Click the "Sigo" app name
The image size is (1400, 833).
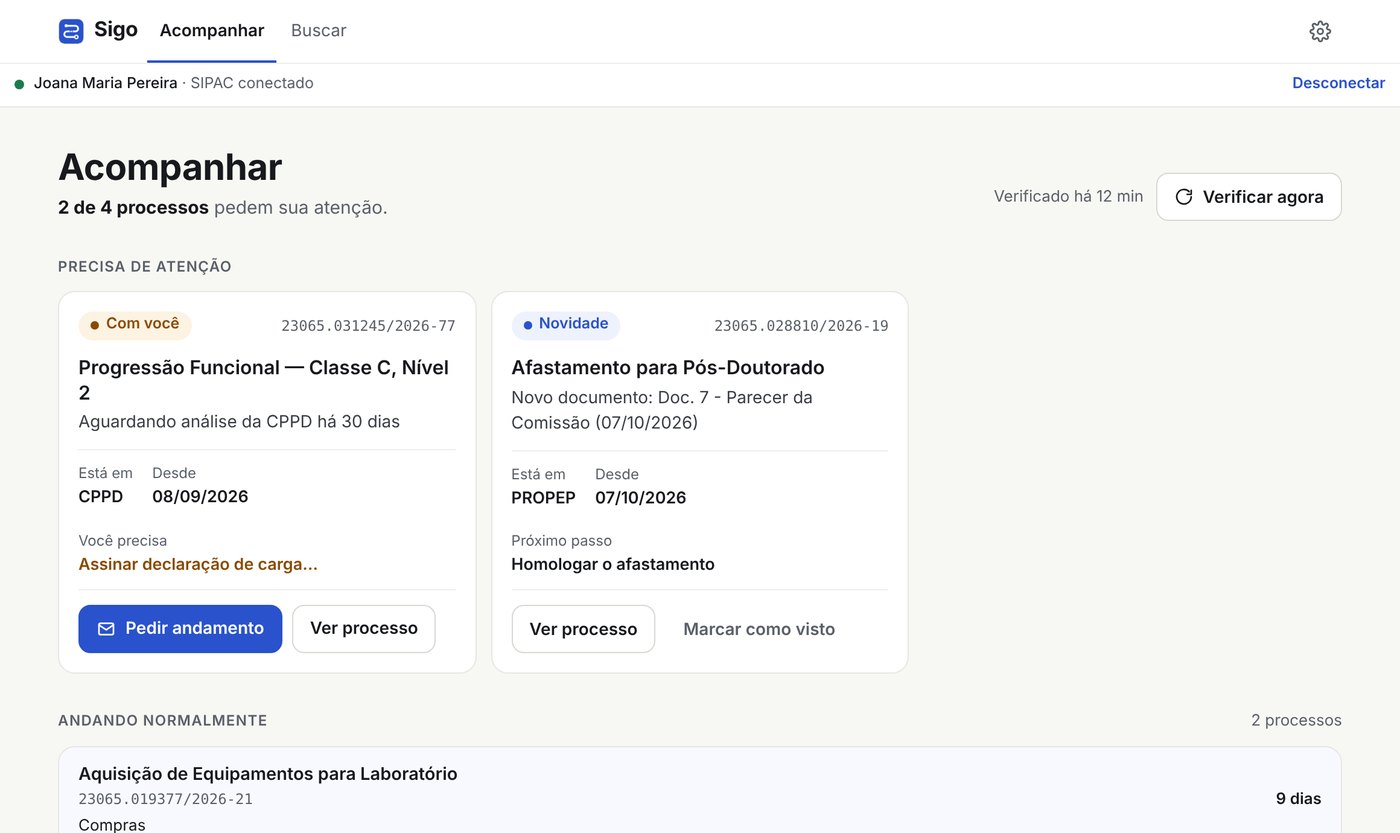coord(116,30)
